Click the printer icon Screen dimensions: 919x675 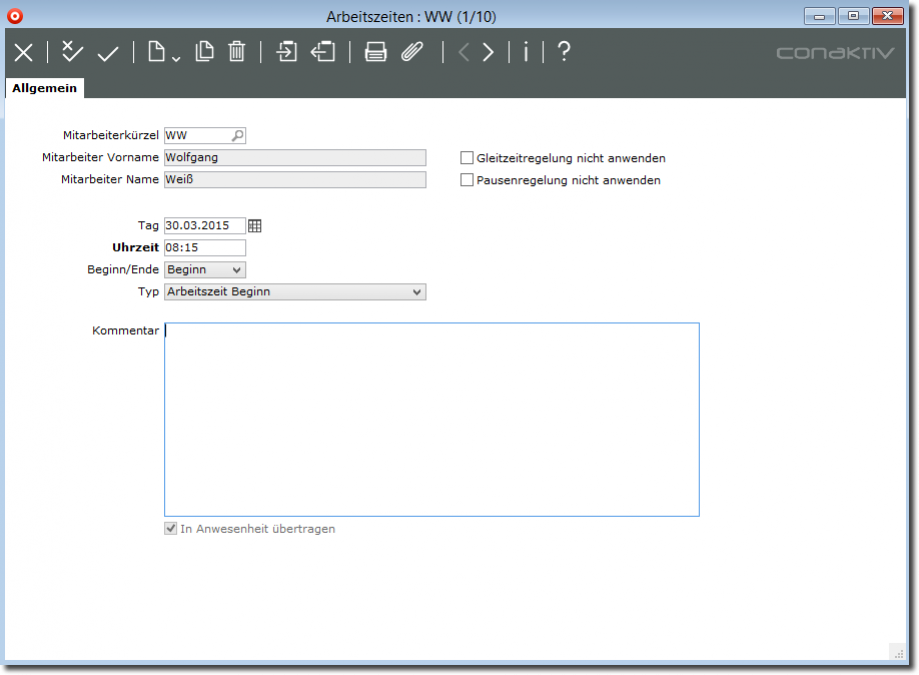[376, 52]
